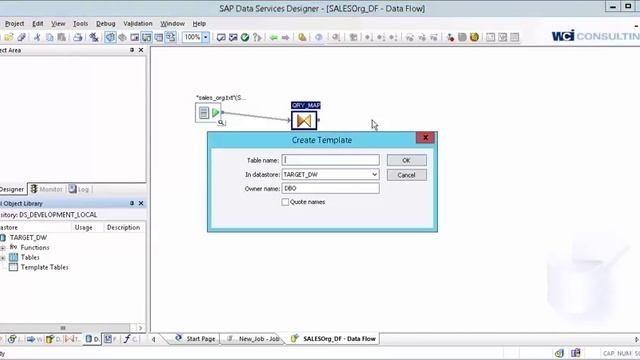The width and height of the screenshot is (640, 360).
Task: Click the Description column header
Action: pos(123,227)
